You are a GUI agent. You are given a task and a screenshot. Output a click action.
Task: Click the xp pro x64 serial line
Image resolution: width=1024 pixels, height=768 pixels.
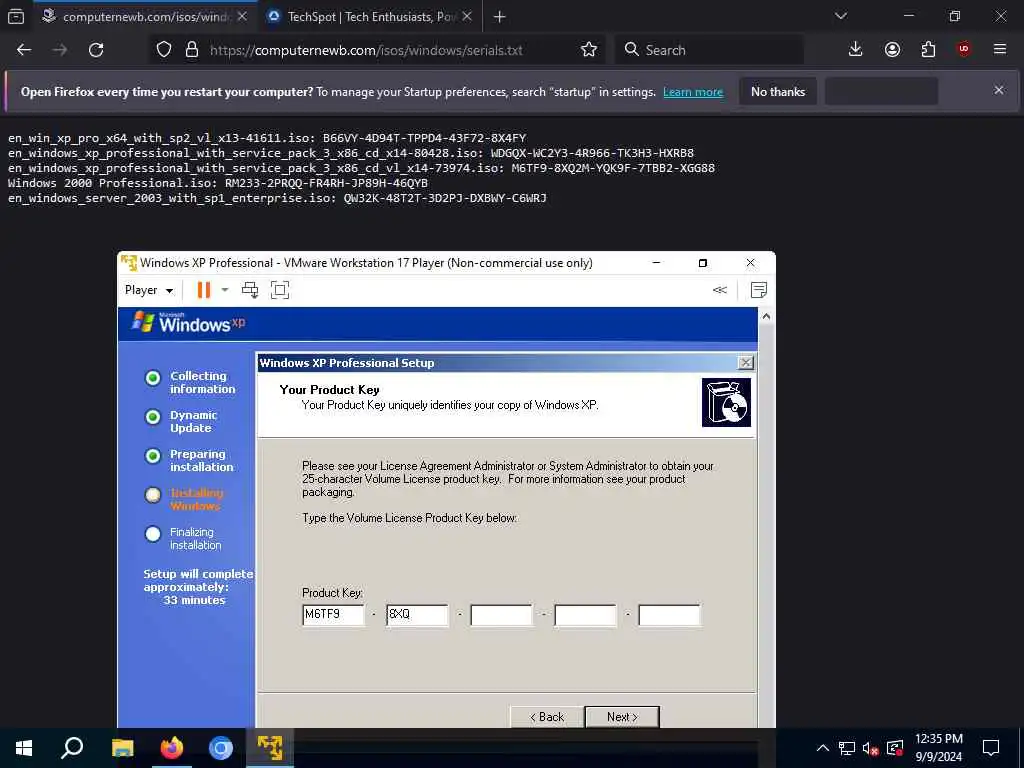point(267,138)
